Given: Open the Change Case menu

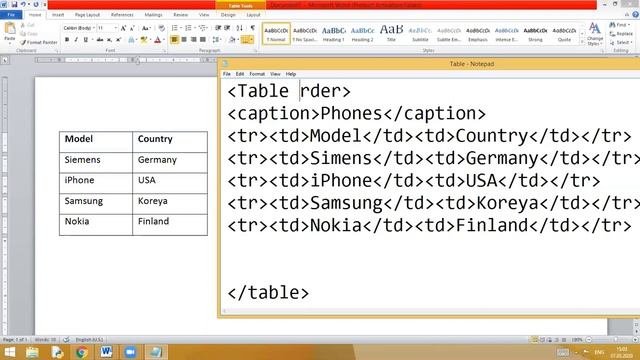Looking at the screenshot, I should [146, 28].
